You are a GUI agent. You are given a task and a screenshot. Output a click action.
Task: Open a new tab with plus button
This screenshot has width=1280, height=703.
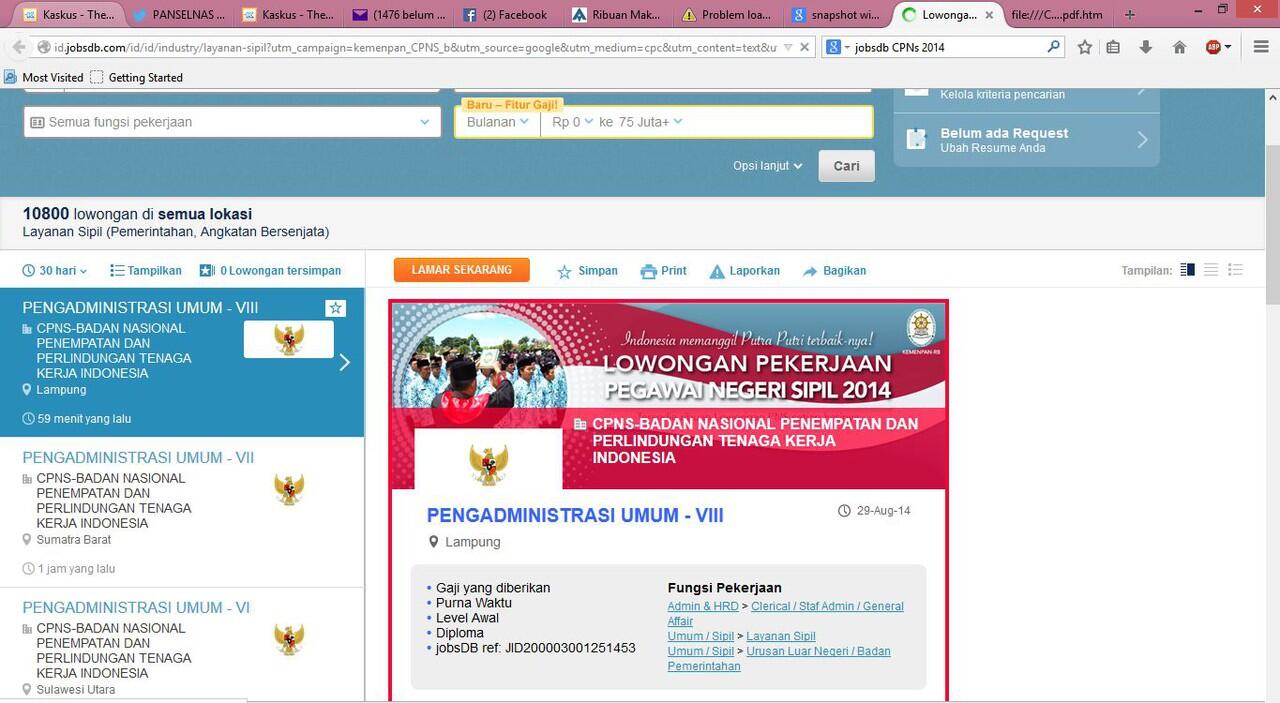[1130, 15]
